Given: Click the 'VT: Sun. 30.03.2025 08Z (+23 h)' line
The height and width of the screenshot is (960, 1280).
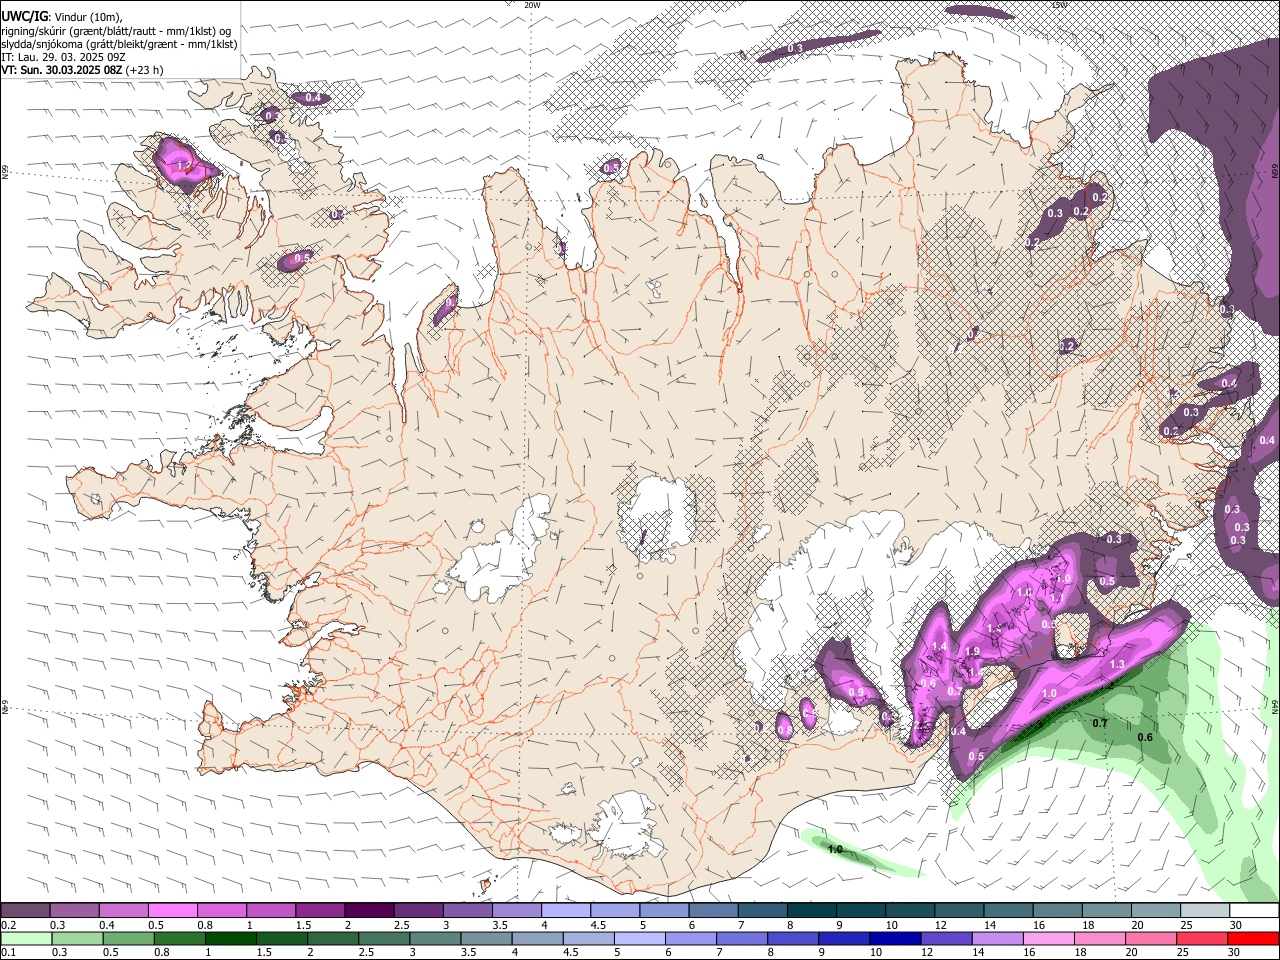Looking at the screenshot, I should 82,70.
